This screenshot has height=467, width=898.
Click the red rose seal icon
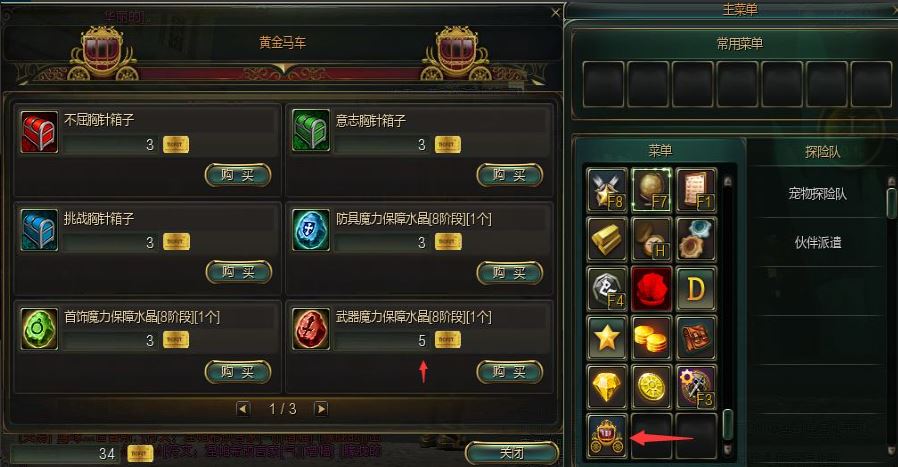[652, 288]
